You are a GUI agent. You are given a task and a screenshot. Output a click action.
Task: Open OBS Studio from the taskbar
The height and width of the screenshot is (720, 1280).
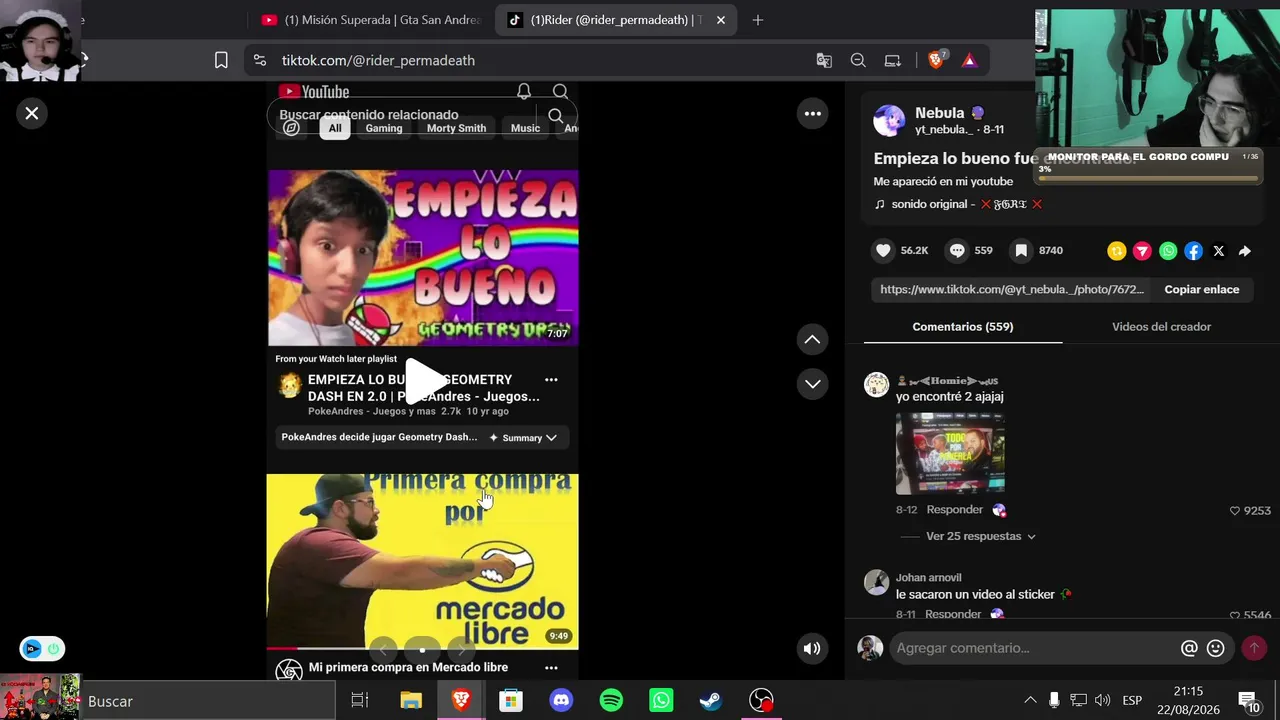(762, 701)
